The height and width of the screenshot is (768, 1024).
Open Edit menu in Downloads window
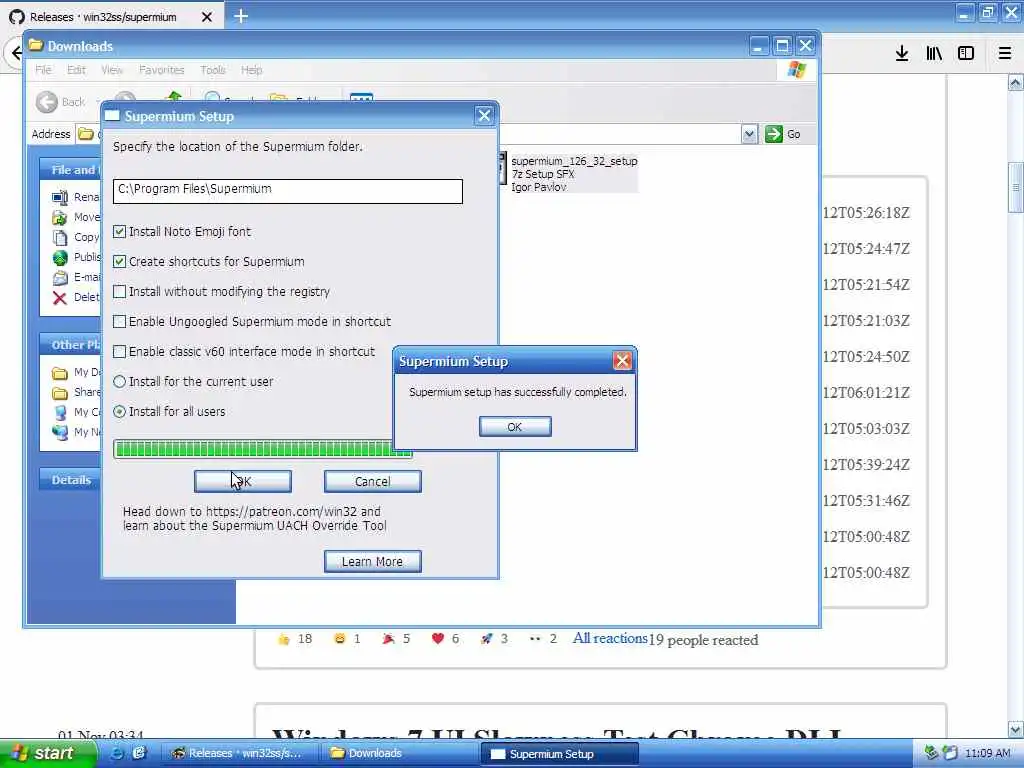[76, 70]
